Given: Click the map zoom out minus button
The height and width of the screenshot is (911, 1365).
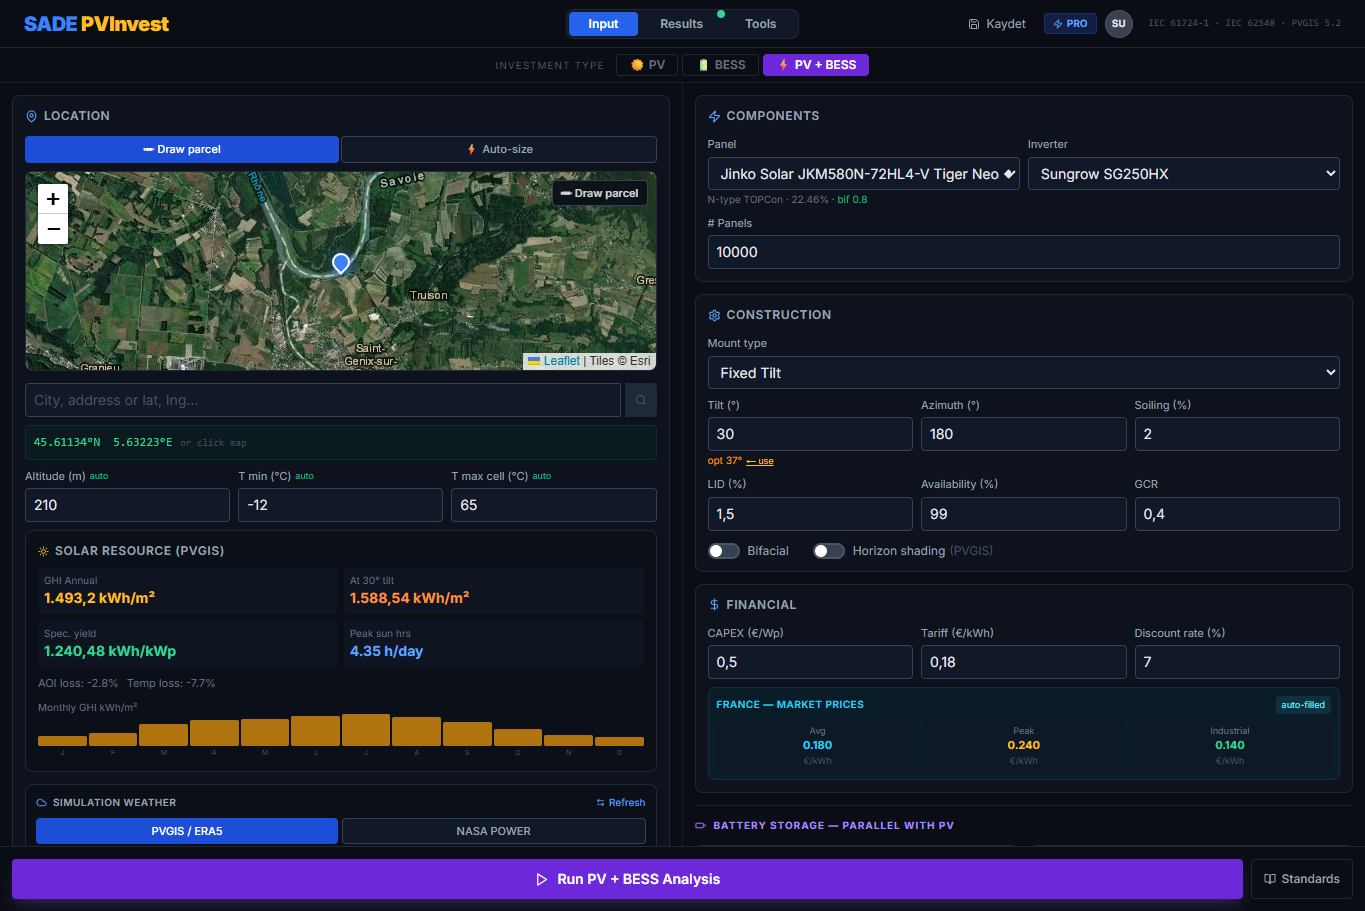Looking at the screenshot, I should pos(53,229).
